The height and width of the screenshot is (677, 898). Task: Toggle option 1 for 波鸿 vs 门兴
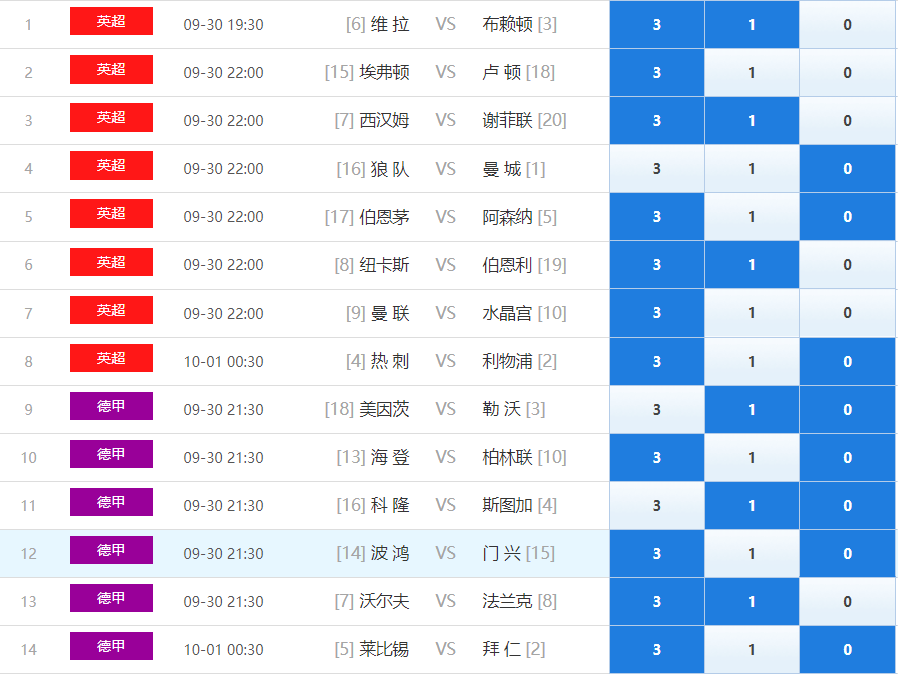tap(752, 554)
